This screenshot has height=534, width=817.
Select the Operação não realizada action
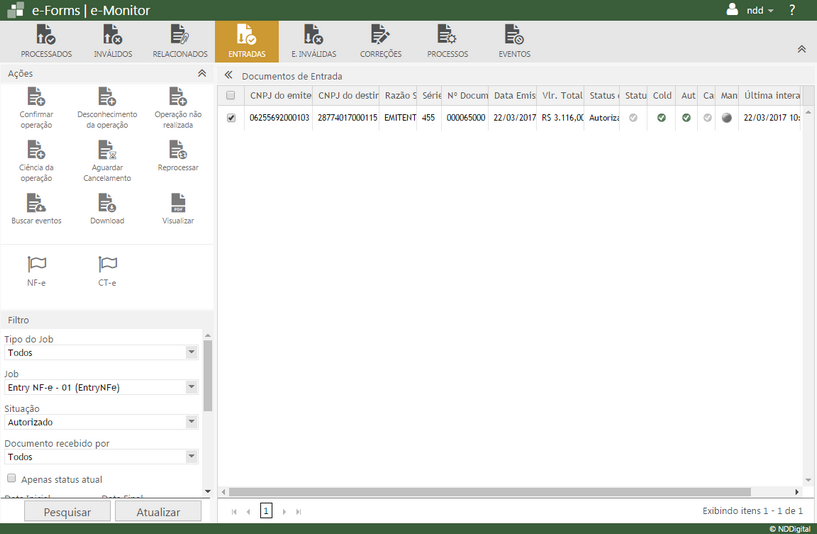click(178, 97)
